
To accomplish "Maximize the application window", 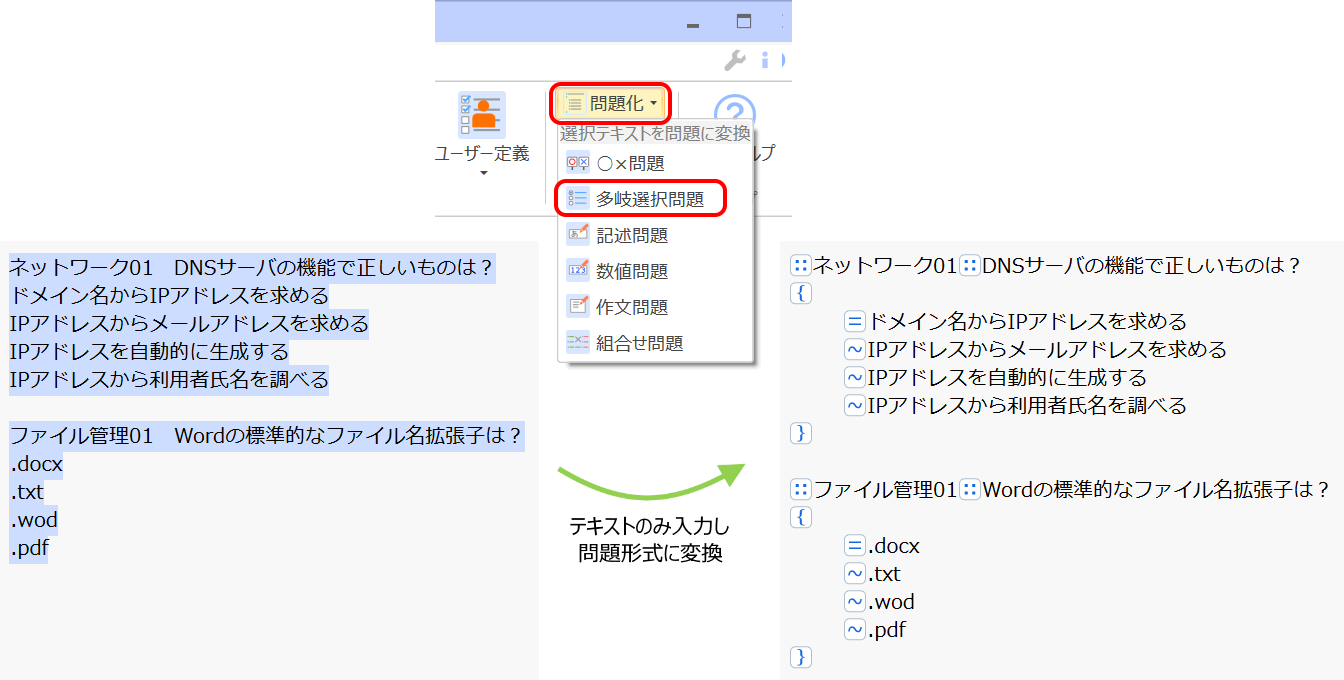I will (743, 21).
